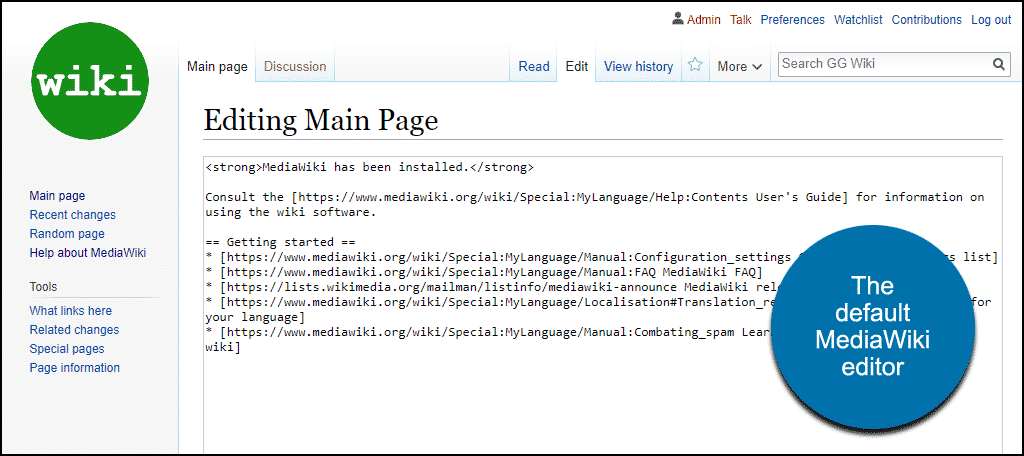This screenshot has height=456, width=1024.
Task: Select the Read tab
Action: 534,67
